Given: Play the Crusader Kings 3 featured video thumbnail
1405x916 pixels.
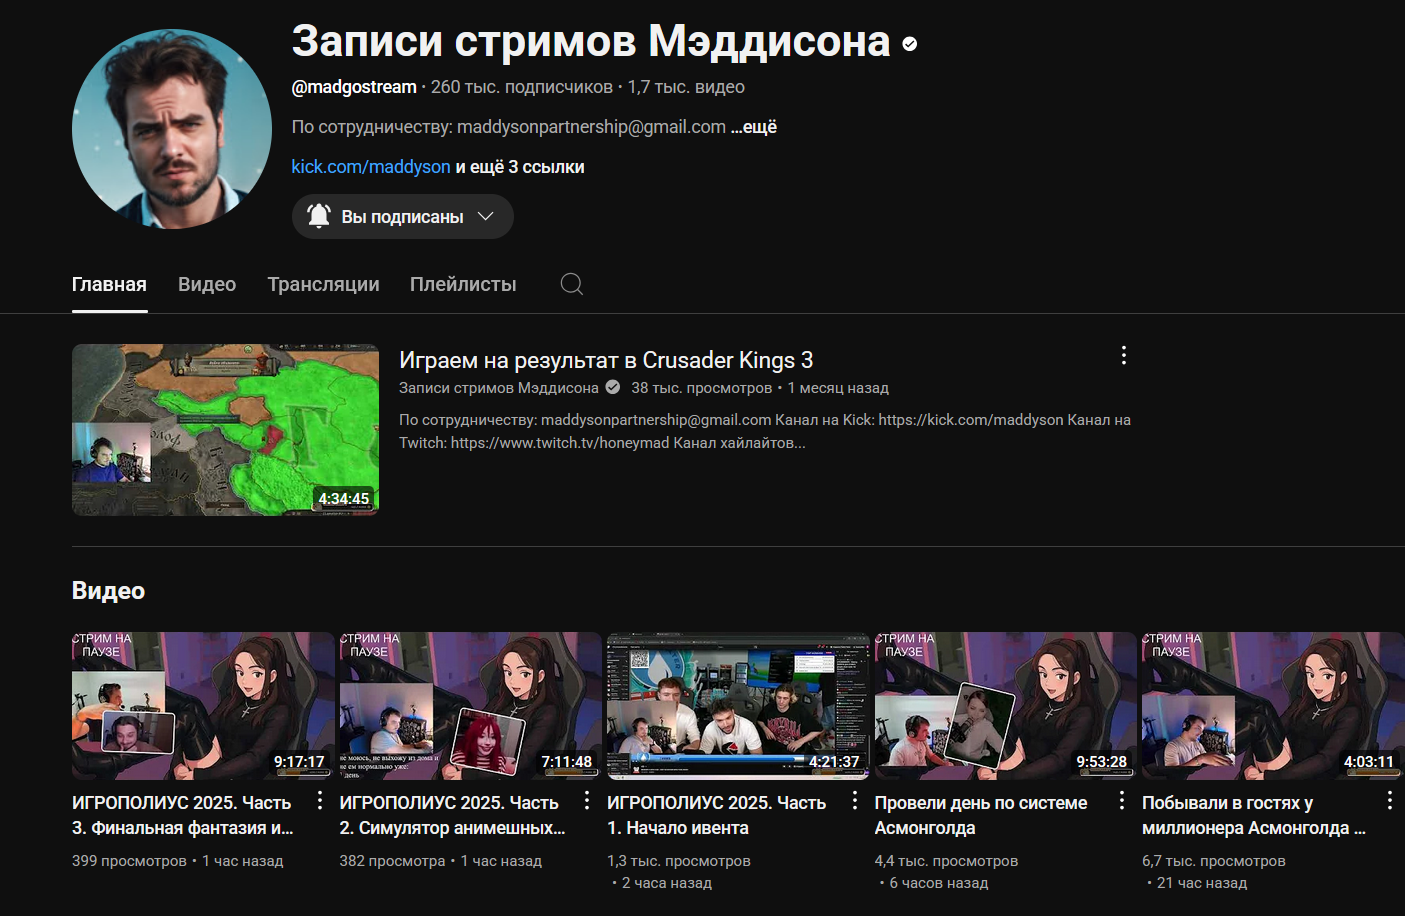Looking at the screenshot, I should 225,430.
